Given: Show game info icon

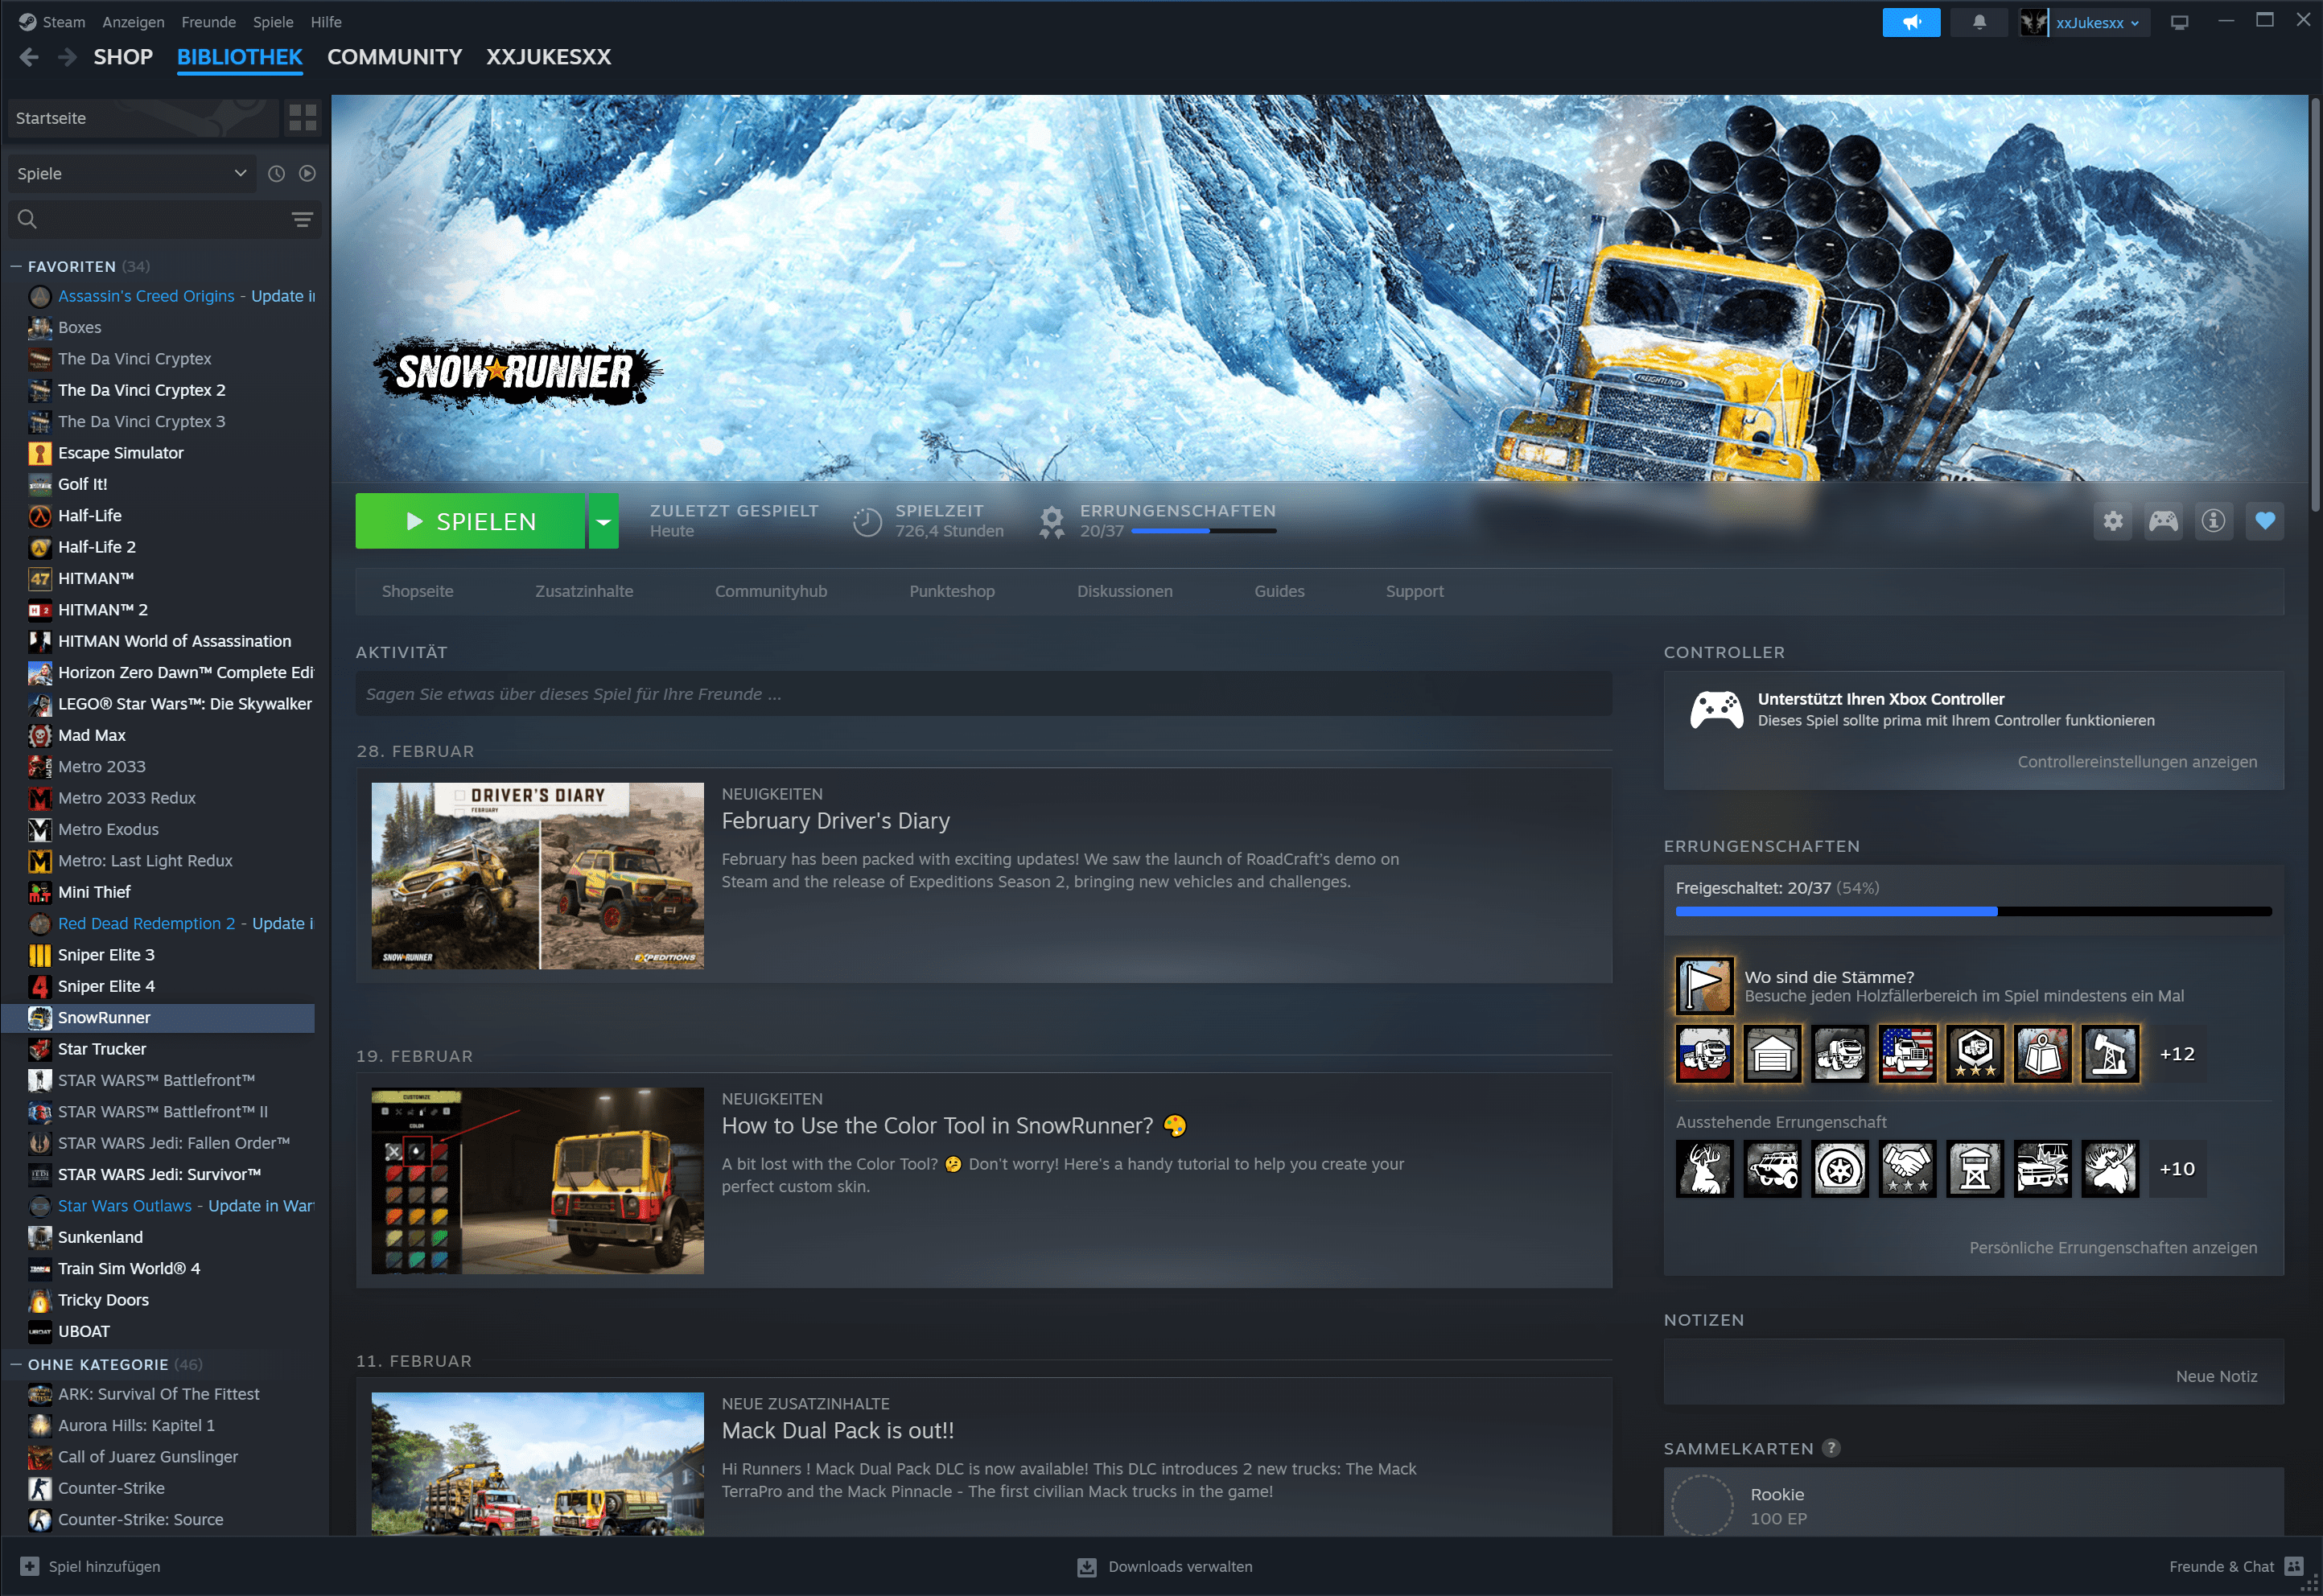Looking at the screenshot, I should 2213,520.
